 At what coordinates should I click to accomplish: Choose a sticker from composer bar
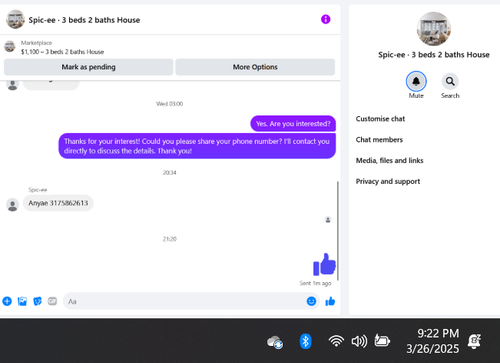point(37,301)
